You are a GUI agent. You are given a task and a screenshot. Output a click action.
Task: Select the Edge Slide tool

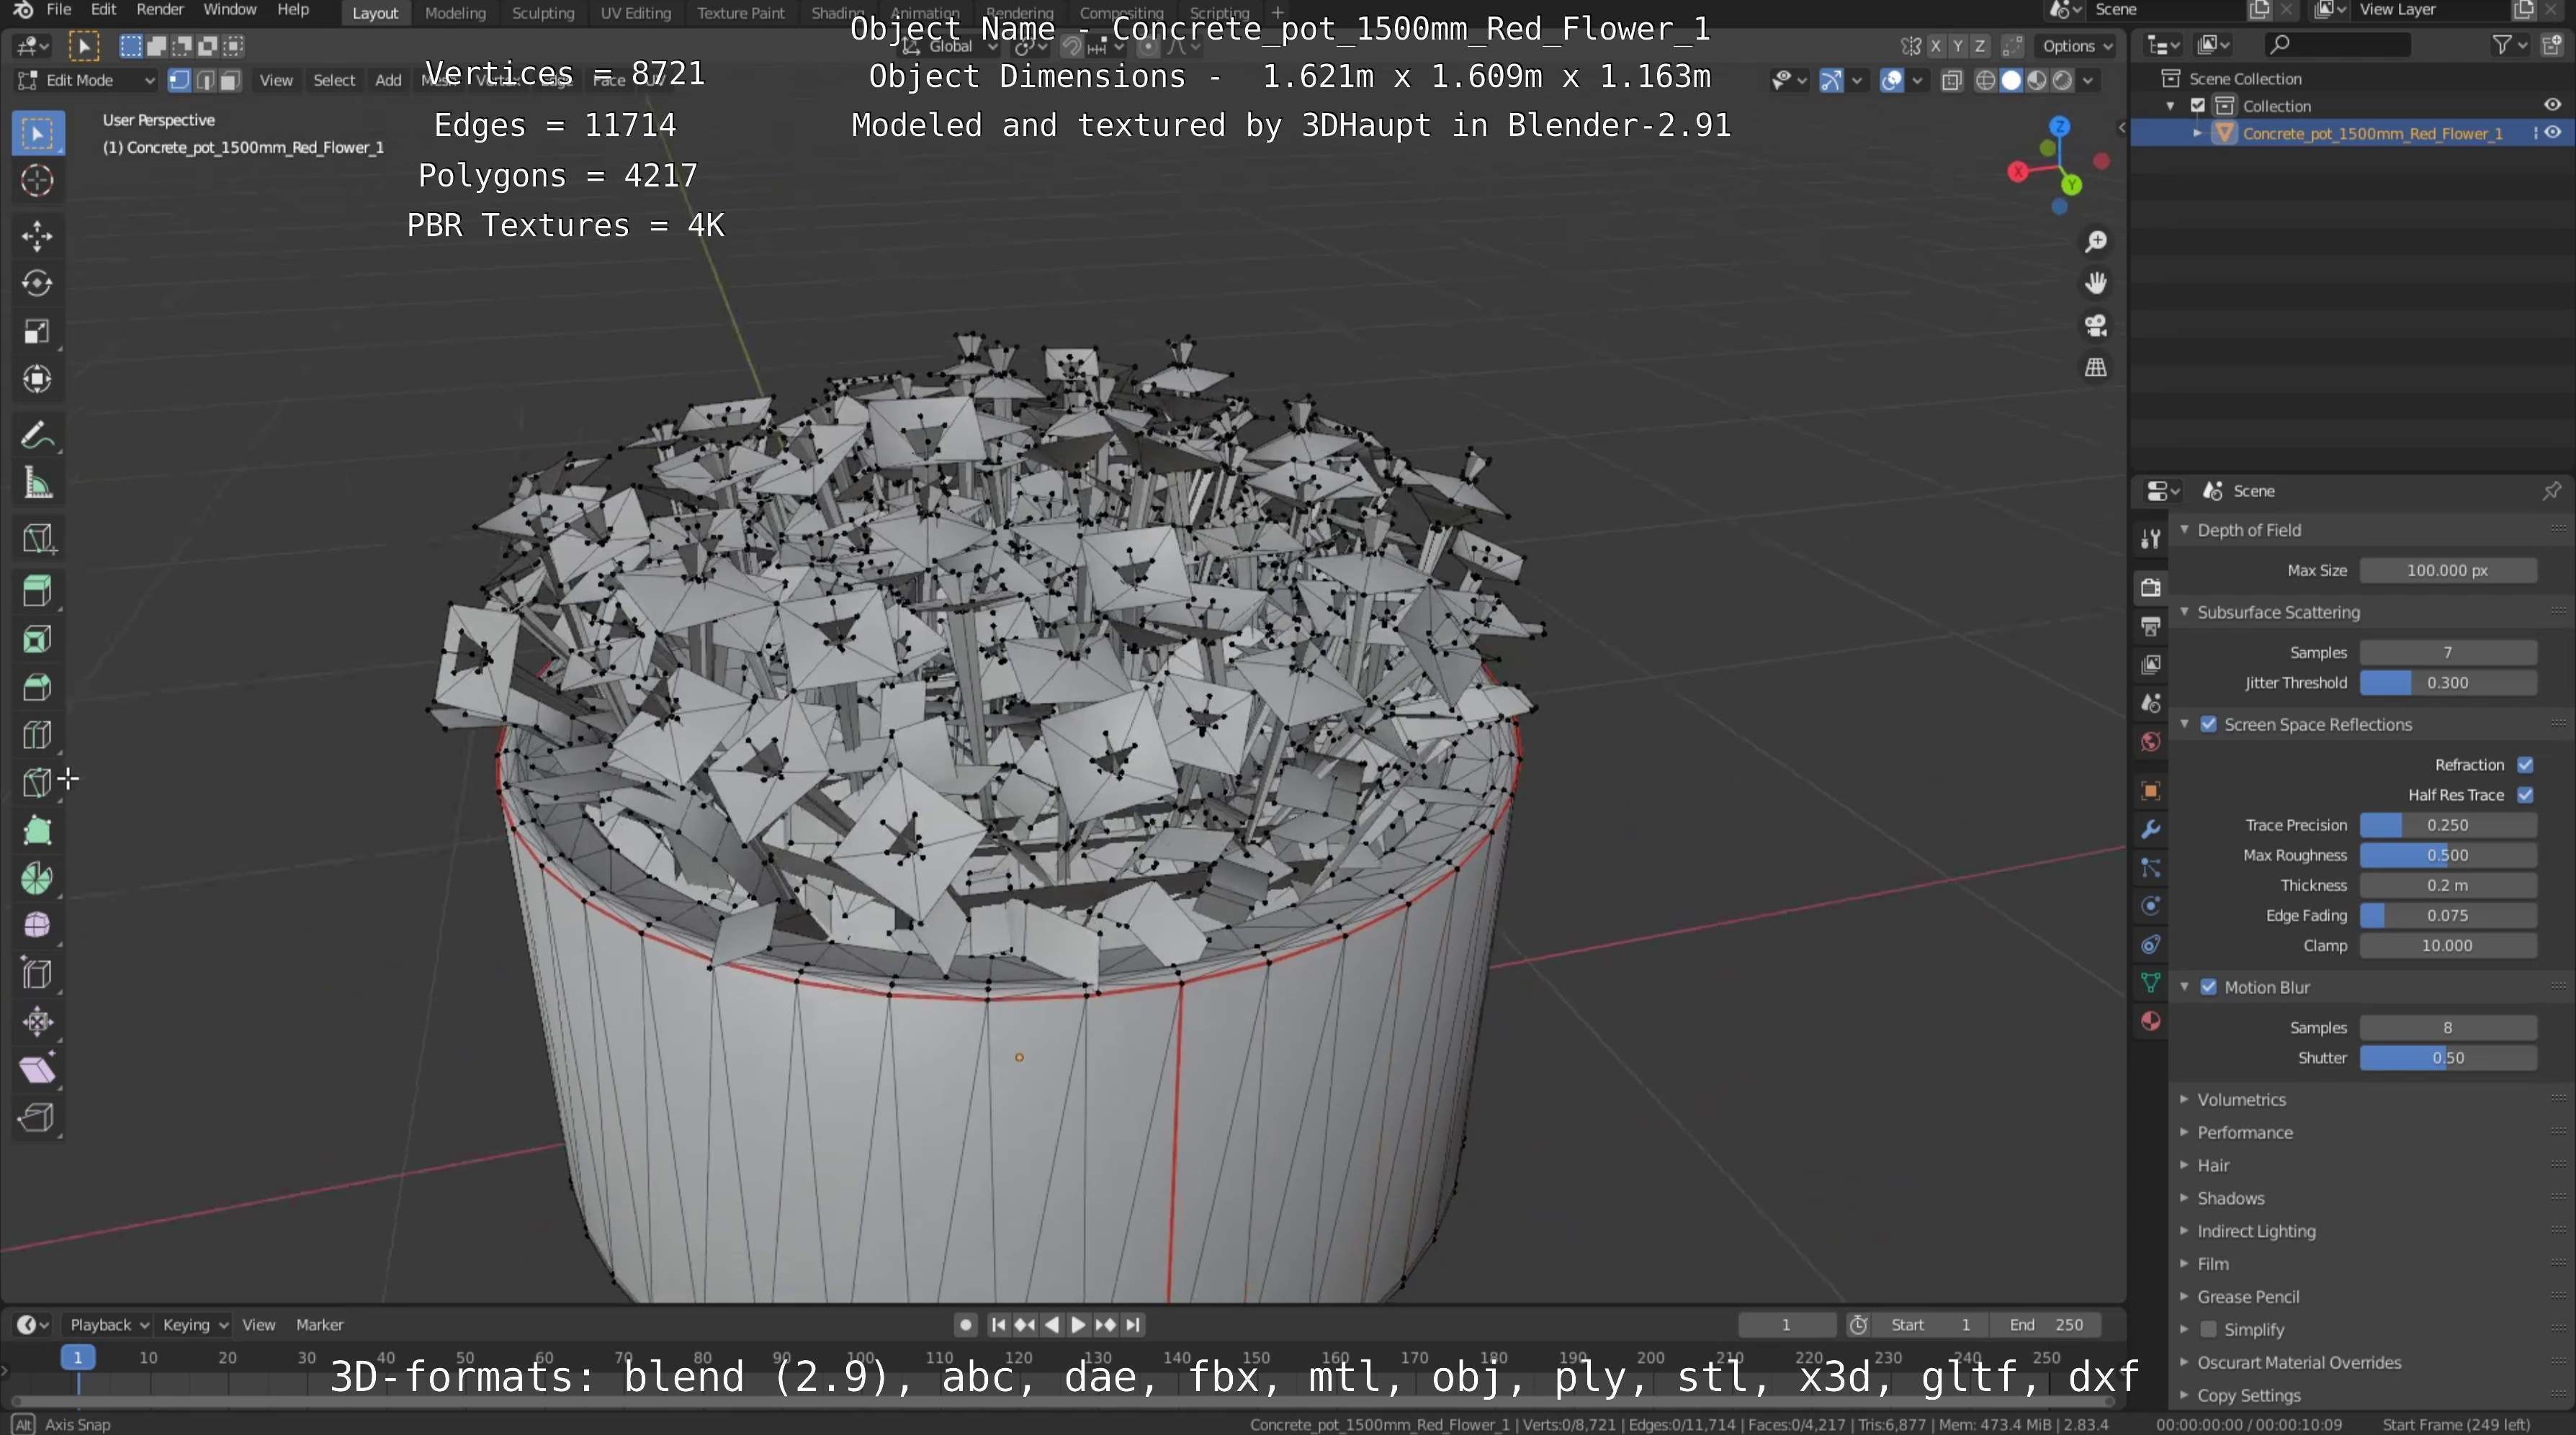tap(37, 974)
